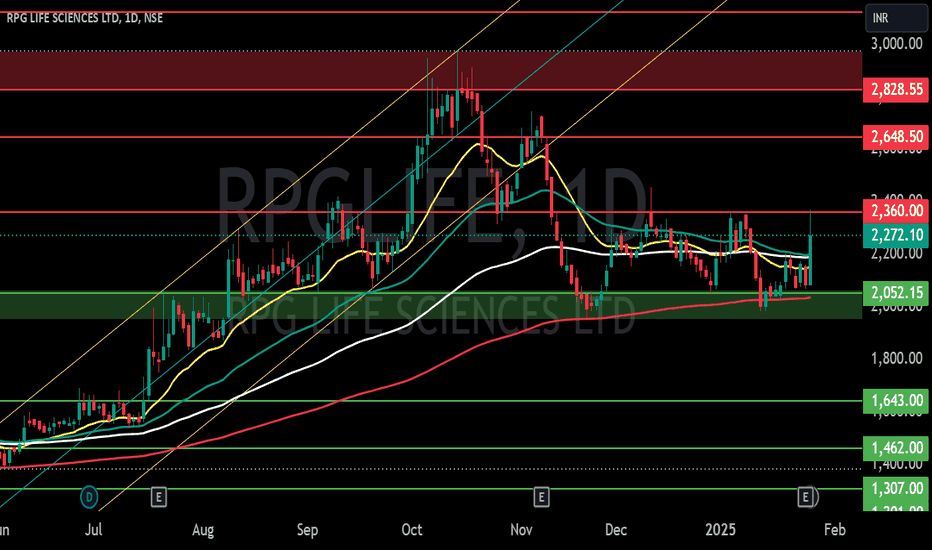Screen dimensions: 932x550
Task: Select the 1,462.00 green support label
Action: click(x=896, y=448)
